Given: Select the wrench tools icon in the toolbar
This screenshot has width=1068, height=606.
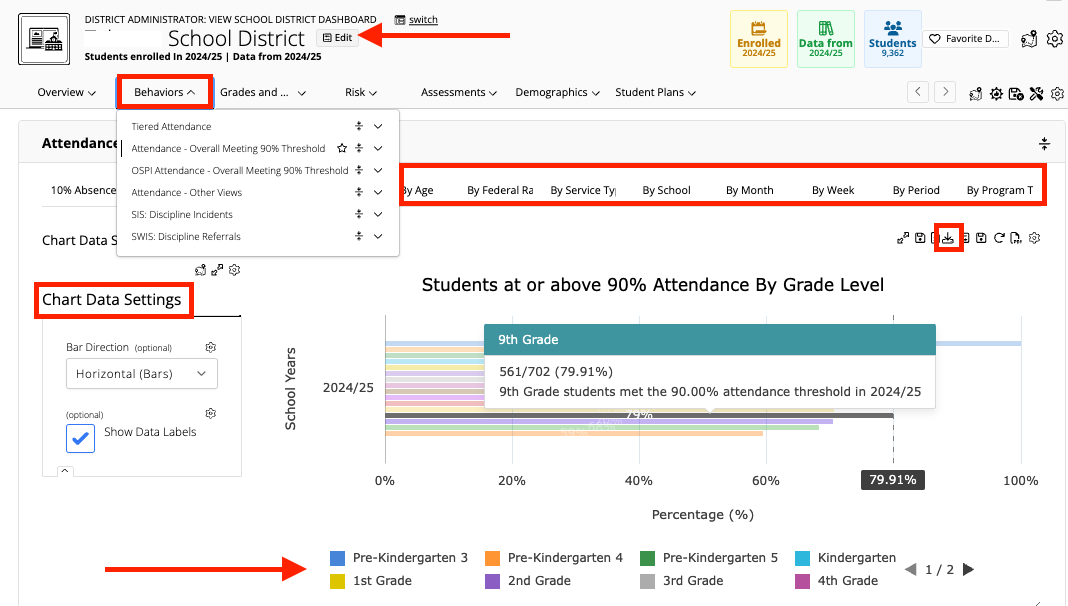Looking at the screenshot, I should [1035, 93].
